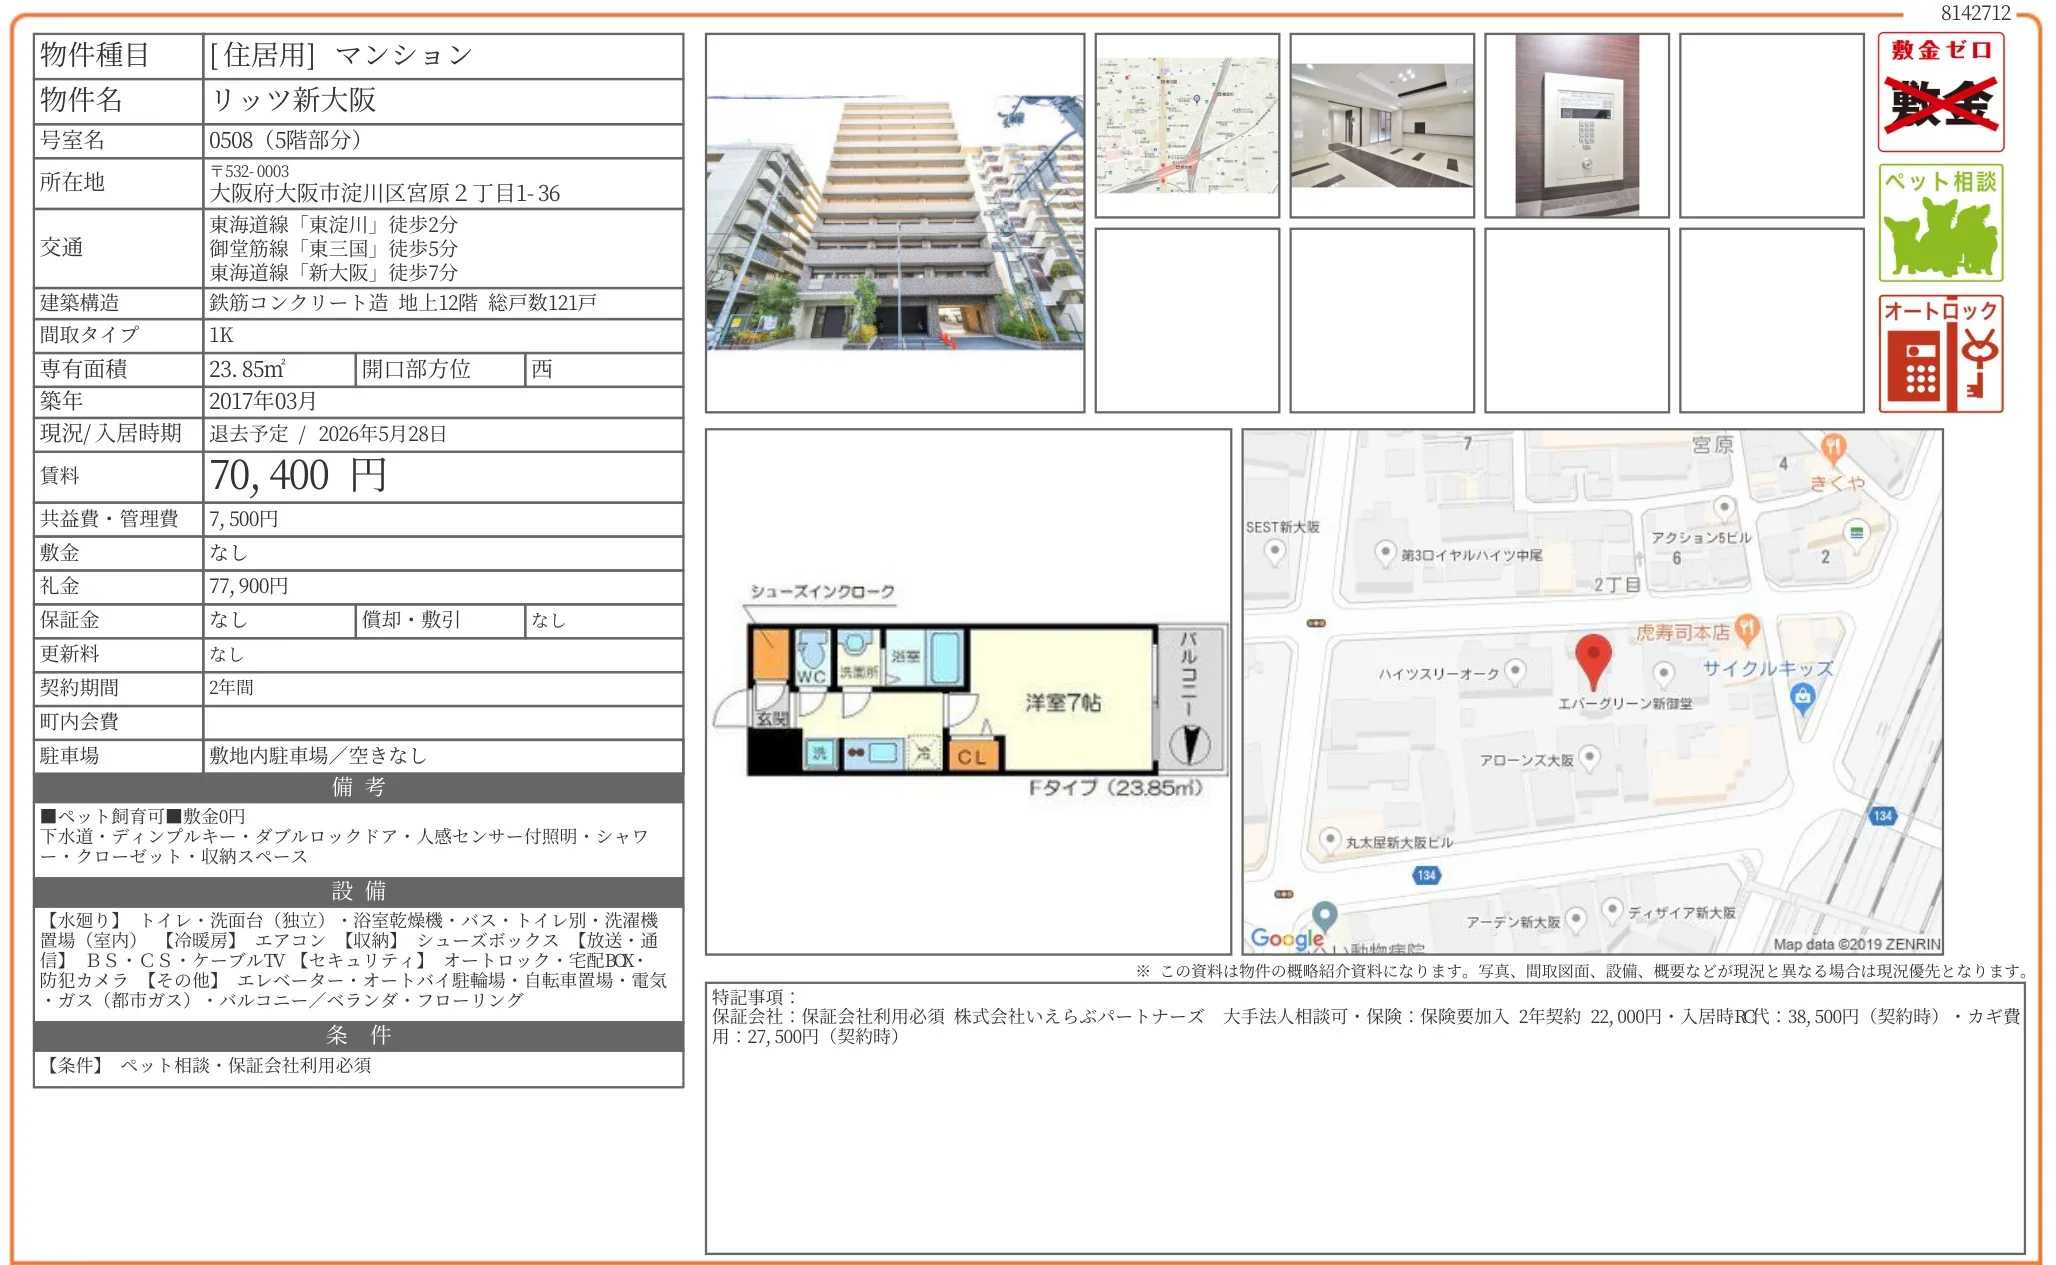Click the 敷金ゼロ badge icon
Image resolution: width=2056 pixels, height=1265 pixels.
[1940, 92]
